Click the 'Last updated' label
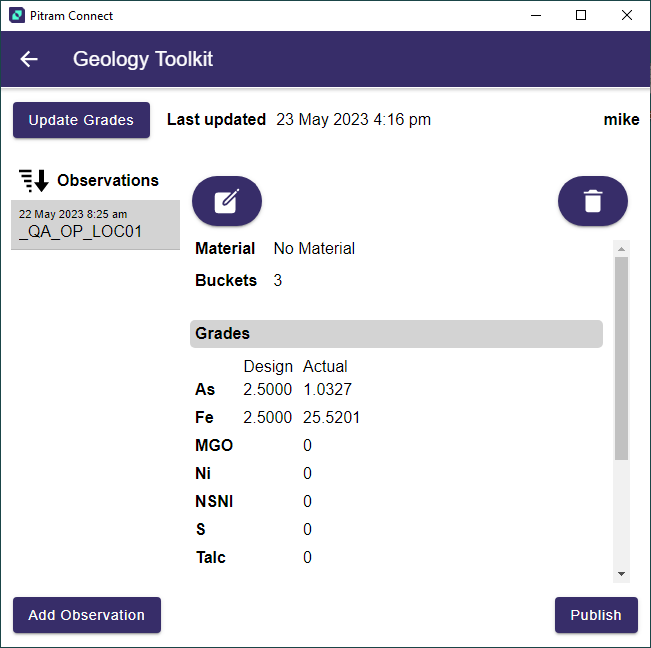The image size is (651, 648). point(216,120)
